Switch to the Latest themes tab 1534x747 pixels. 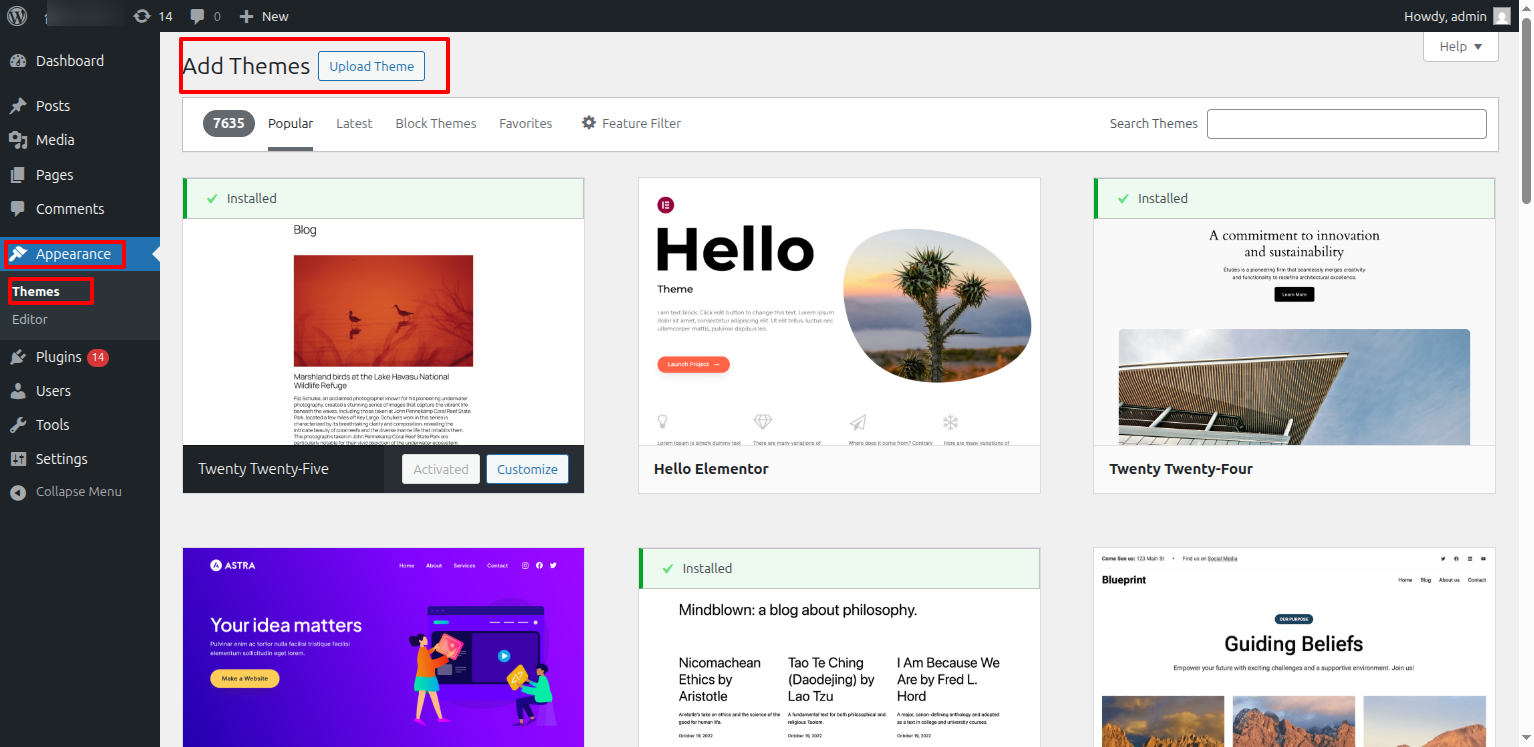[x=354, y=124]
